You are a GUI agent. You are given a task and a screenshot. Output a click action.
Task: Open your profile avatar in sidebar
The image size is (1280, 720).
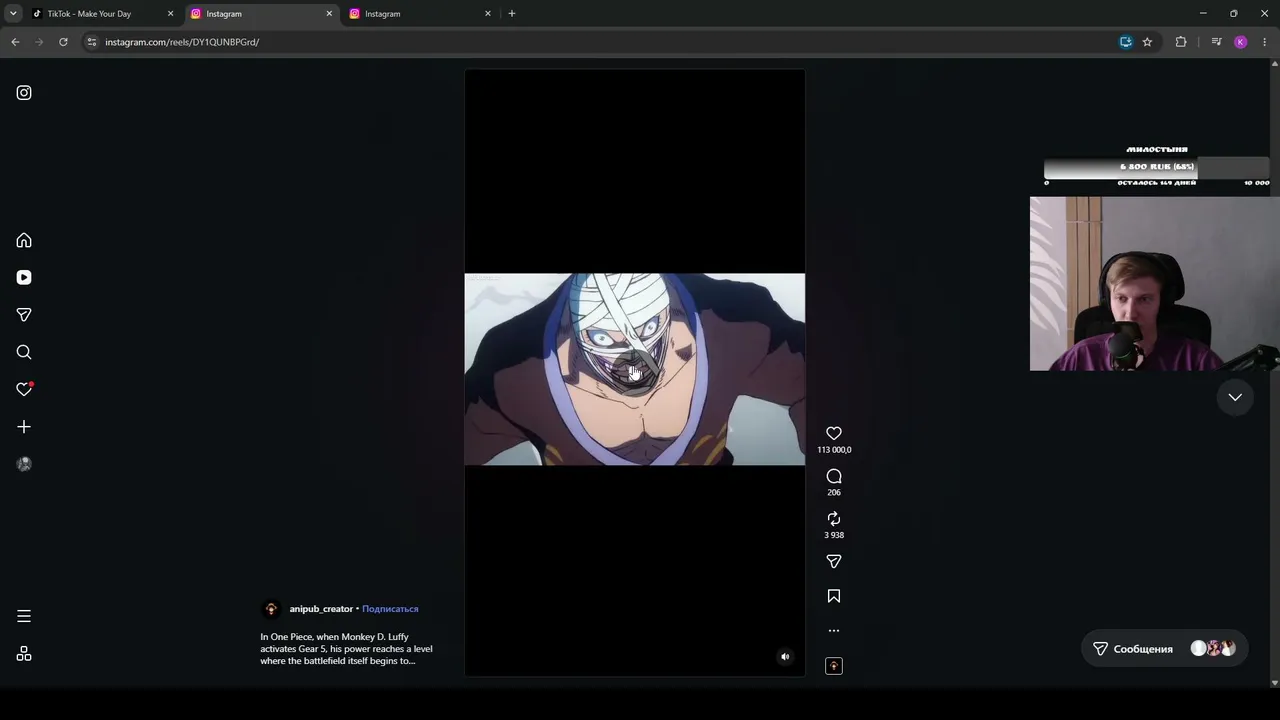click(24, 464)
